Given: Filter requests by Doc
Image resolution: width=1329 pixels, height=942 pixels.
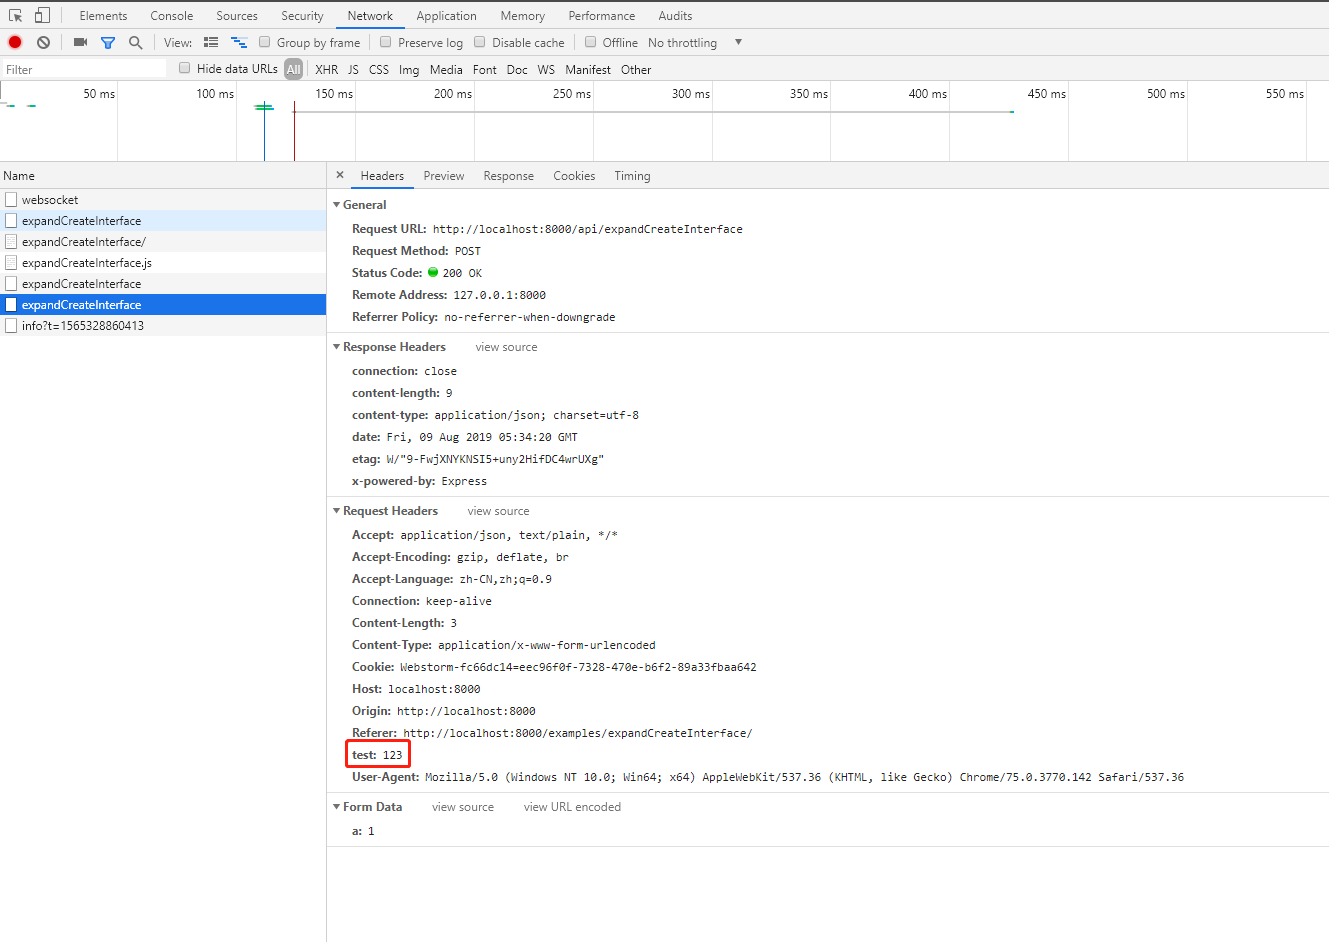Looking at the screenshot, I should pos(517,69).
